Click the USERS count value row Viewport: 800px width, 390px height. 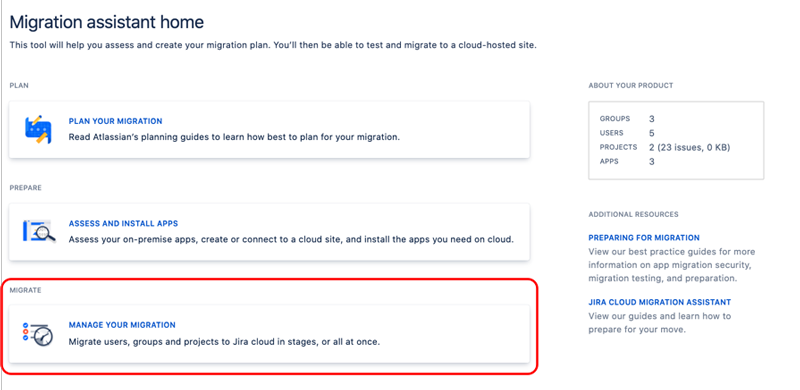627,133
